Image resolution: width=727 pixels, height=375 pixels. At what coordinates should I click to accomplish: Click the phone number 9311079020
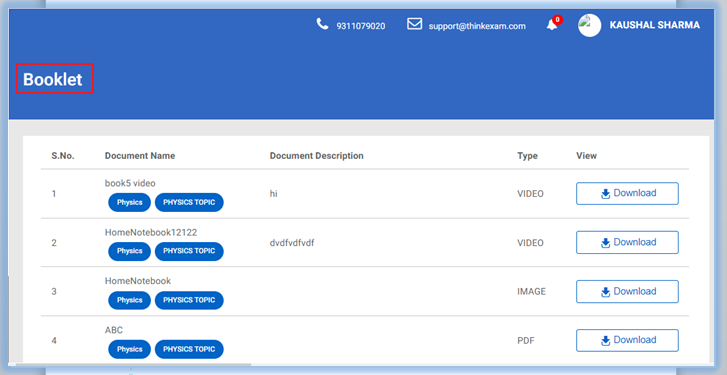click(x=361, y=26)
